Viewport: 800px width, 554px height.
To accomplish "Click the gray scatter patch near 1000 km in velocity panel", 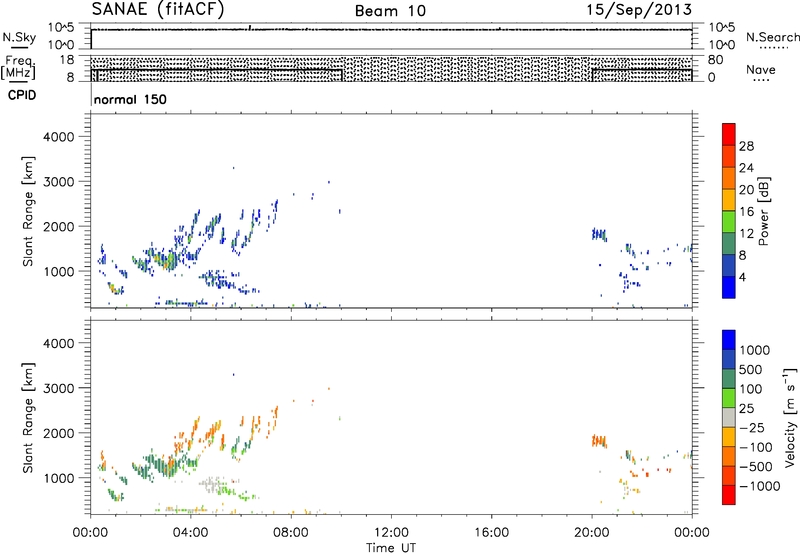I will tap(212, 483).
